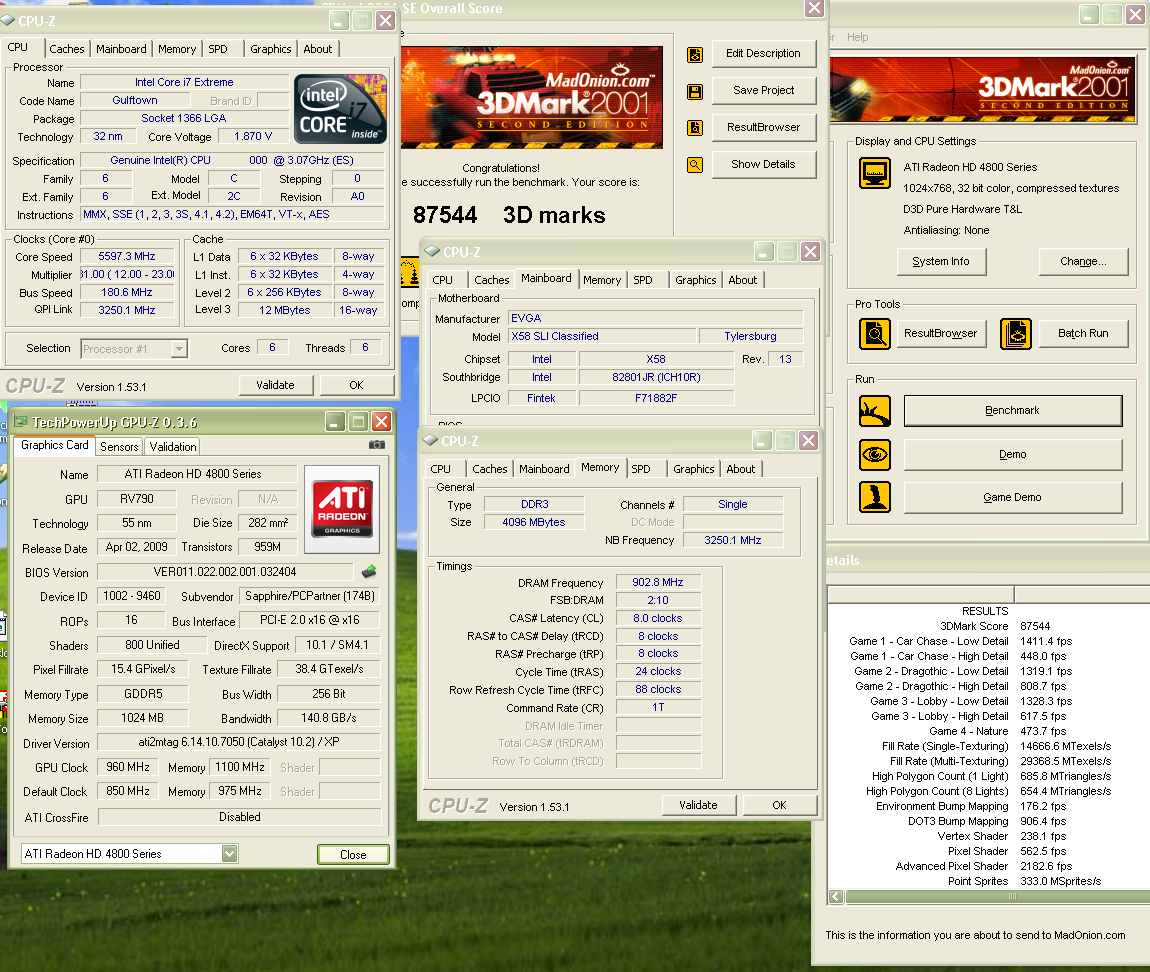Click the Demo eye icon
Viewport: 1150px width, 972px height.
click(x=875, y=455)
